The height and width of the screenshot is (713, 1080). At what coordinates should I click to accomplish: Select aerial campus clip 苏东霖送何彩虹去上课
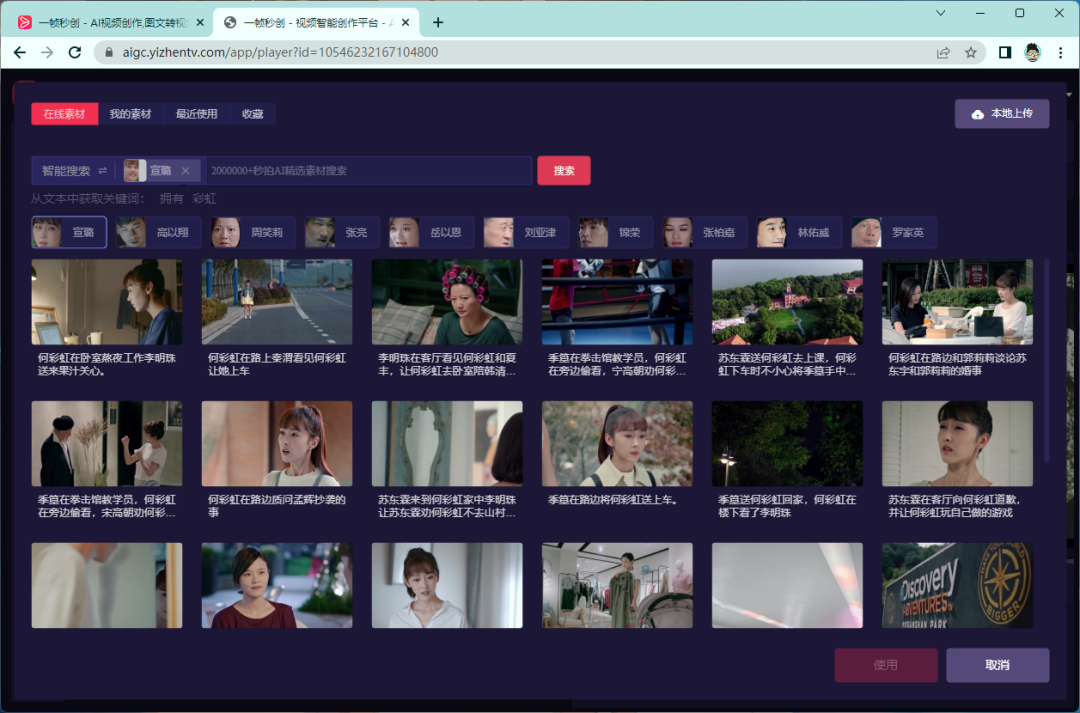(787, 302)
